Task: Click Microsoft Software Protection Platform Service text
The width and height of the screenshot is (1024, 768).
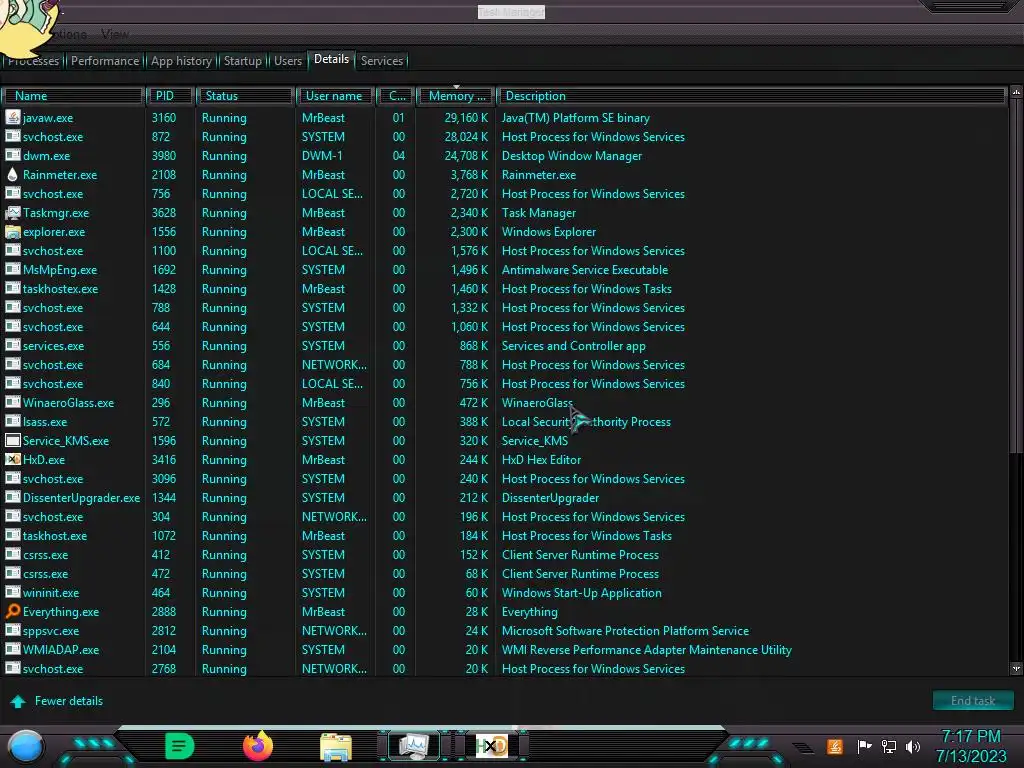Action: click(x=626, y=631)
